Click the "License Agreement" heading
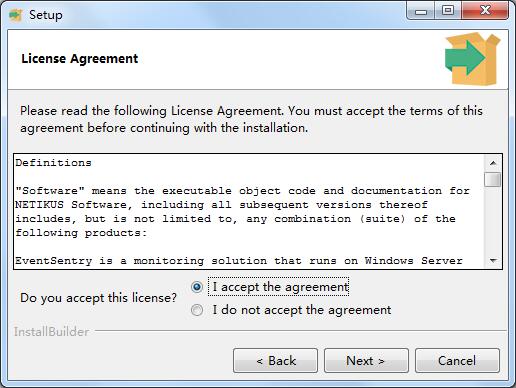Screen dimensions: 516x388 [x=79, y=59]
